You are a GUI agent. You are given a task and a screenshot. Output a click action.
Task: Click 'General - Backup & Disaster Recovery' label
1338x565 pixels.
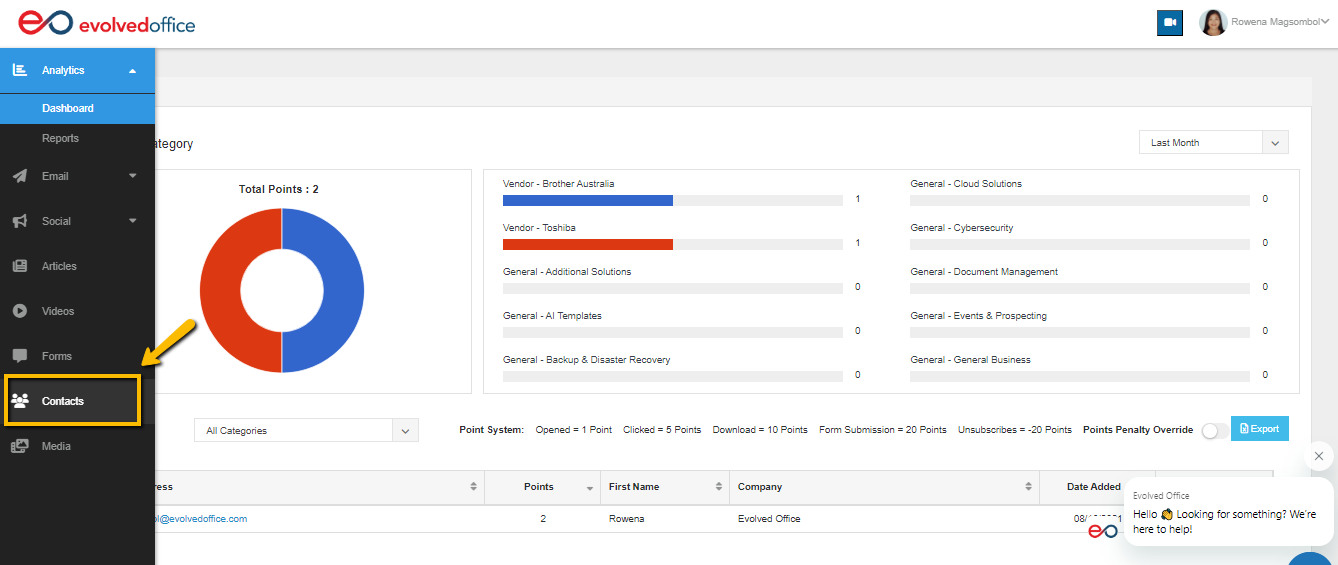pos(587,360)
